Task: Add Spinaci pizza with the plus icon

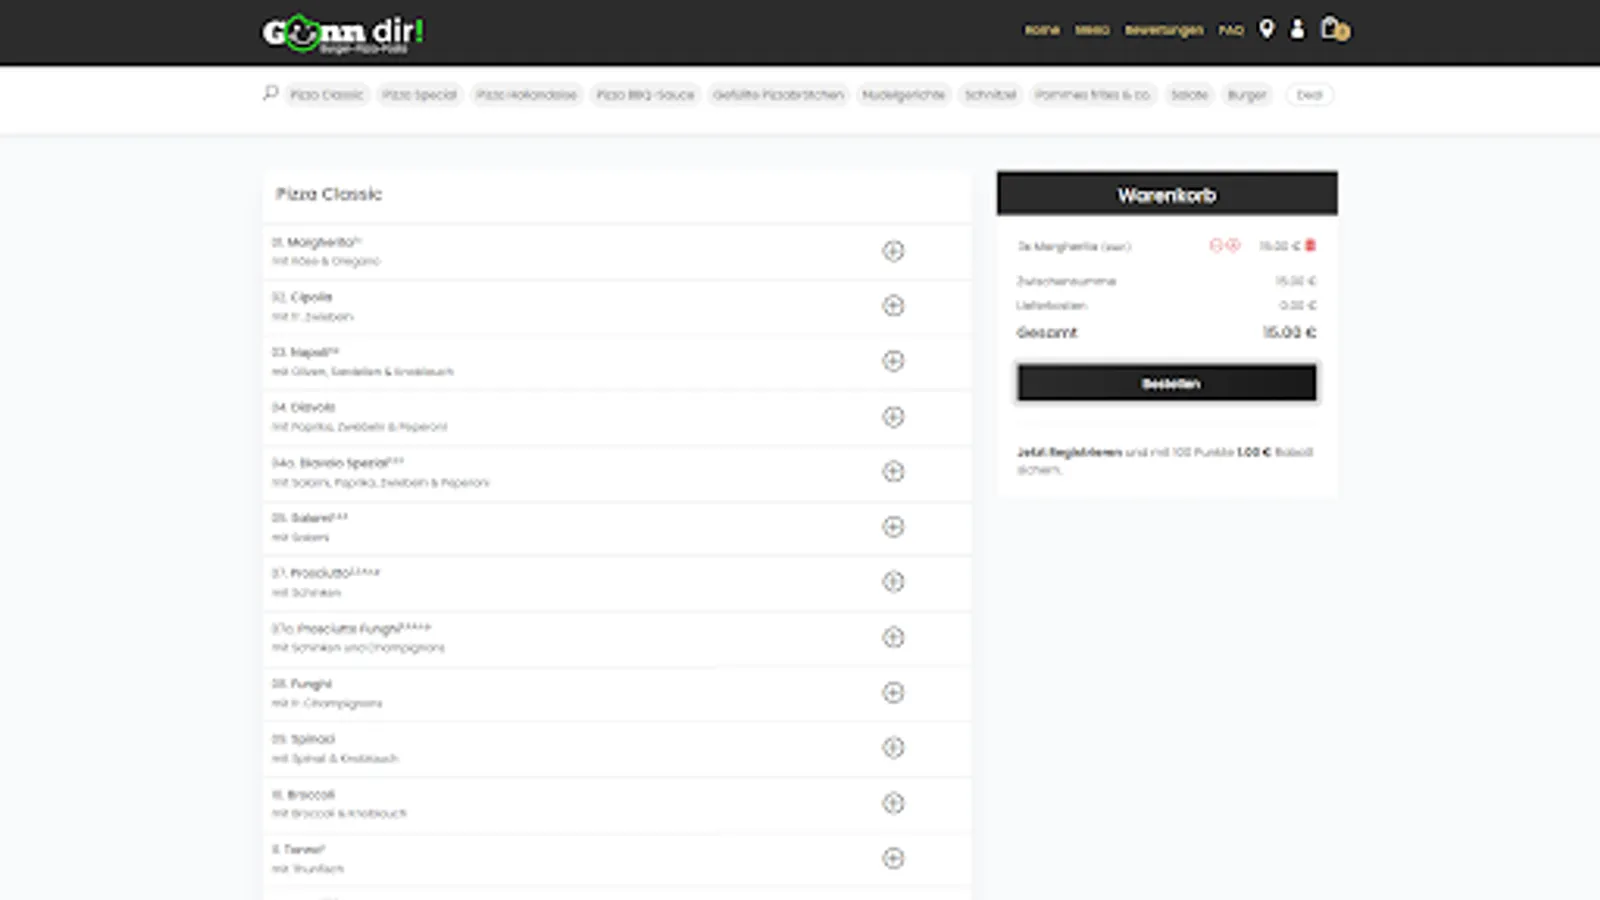Action: pyautogui.click(x=893, y=748)
